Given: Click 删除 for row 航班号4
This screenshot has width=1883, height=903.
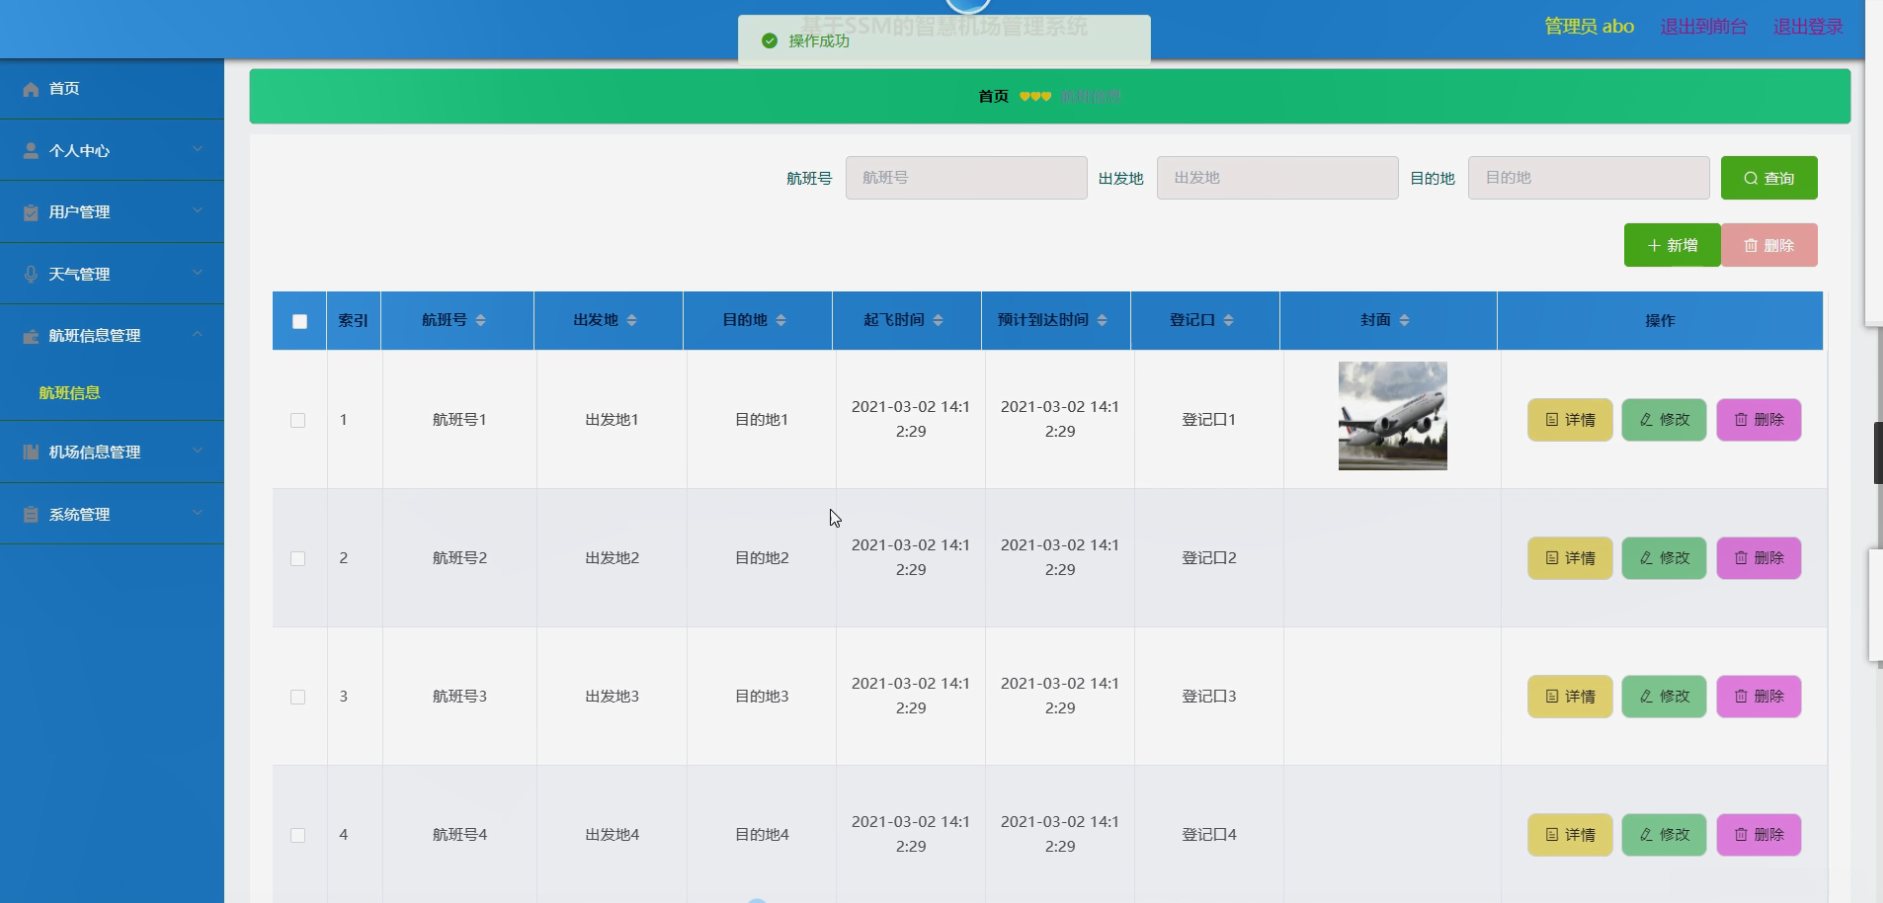Looking at the screenshot, I should [x=1759, y=835].
